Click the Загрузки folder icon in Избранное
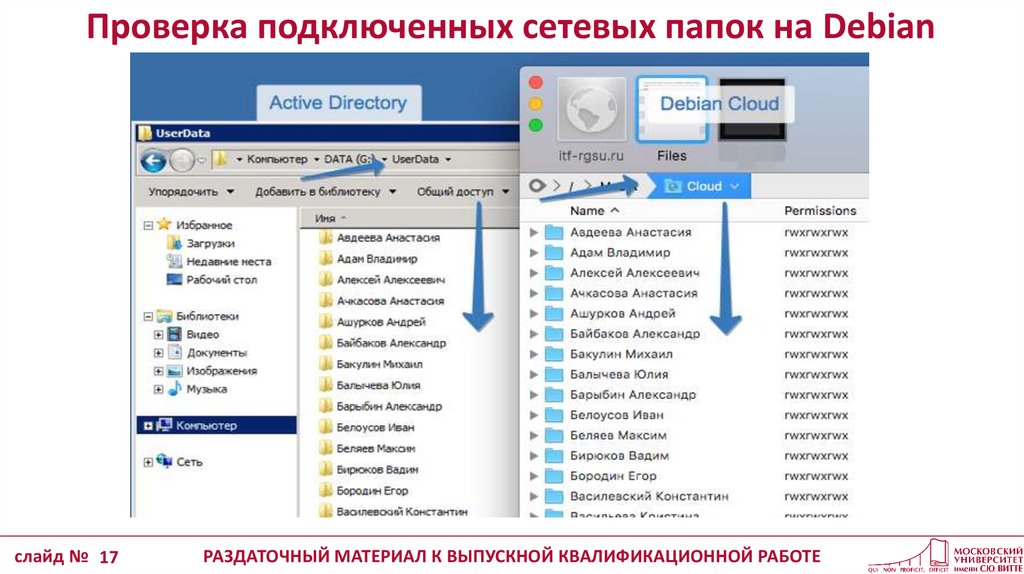Viewport: 1024px width, 574px height. pyautogui.click(x=175, y=243)
